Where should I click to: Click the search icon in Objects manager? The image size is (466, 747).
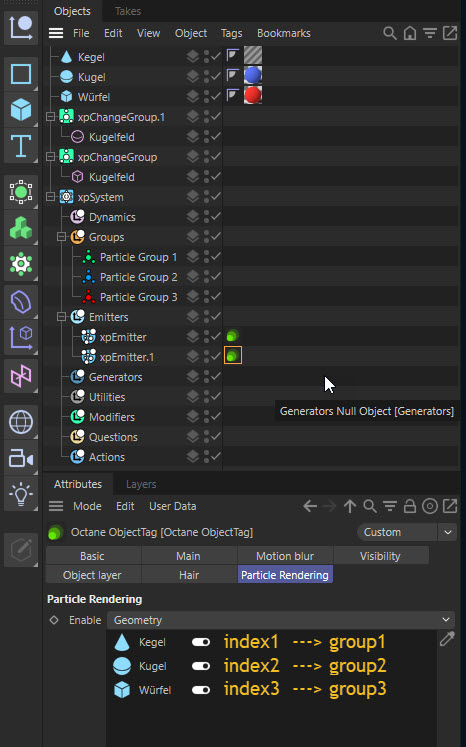(390, 33)
